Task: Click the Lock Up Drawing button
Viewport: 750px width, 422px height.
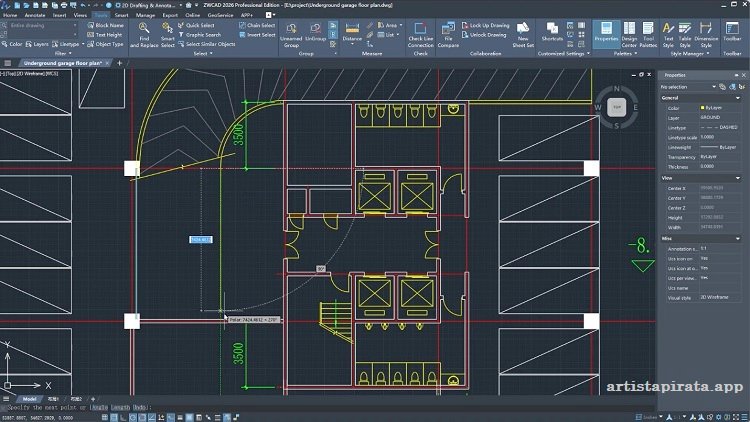Action: (486, 25)
